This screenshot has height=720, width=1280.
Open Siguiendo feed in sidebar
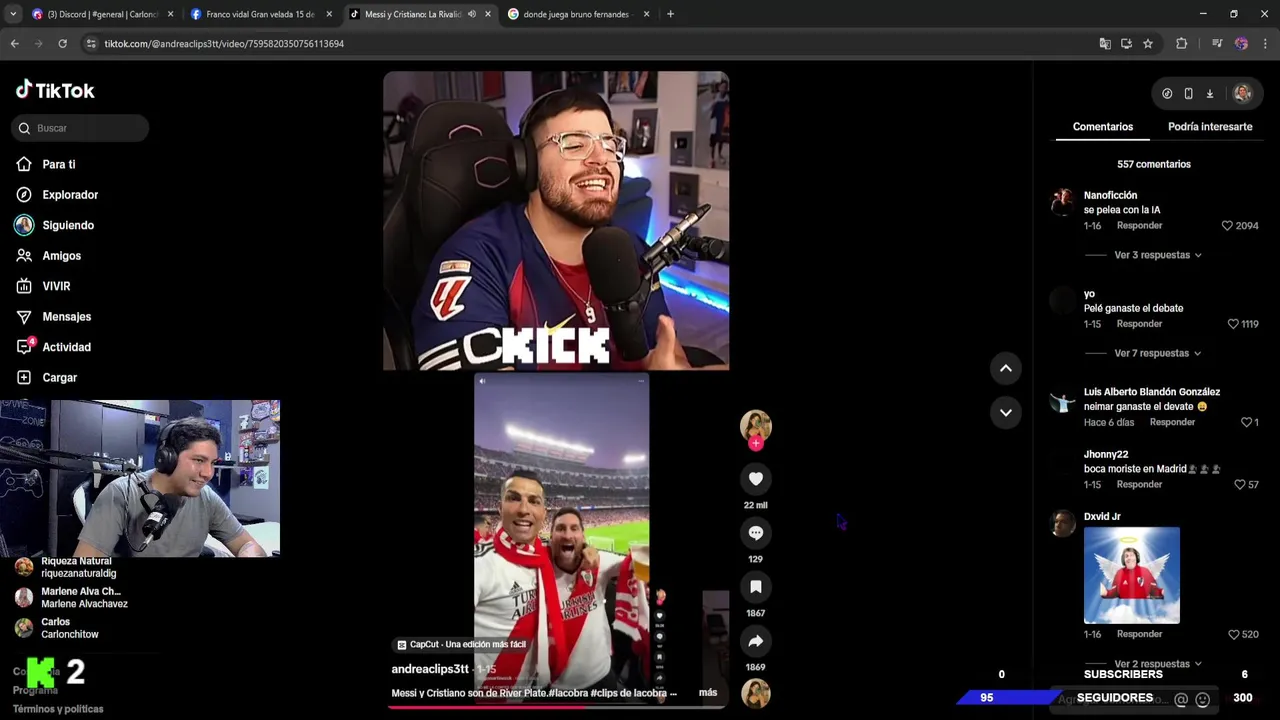click(68, 225)
